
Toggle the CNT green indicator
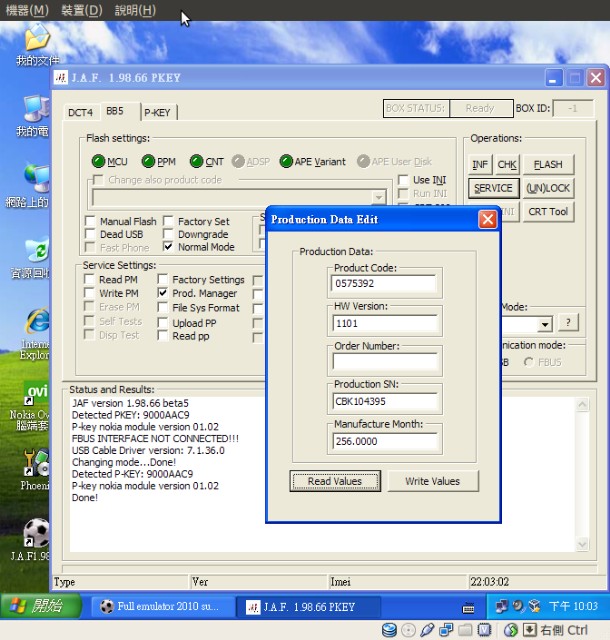[x=196, y=161]
